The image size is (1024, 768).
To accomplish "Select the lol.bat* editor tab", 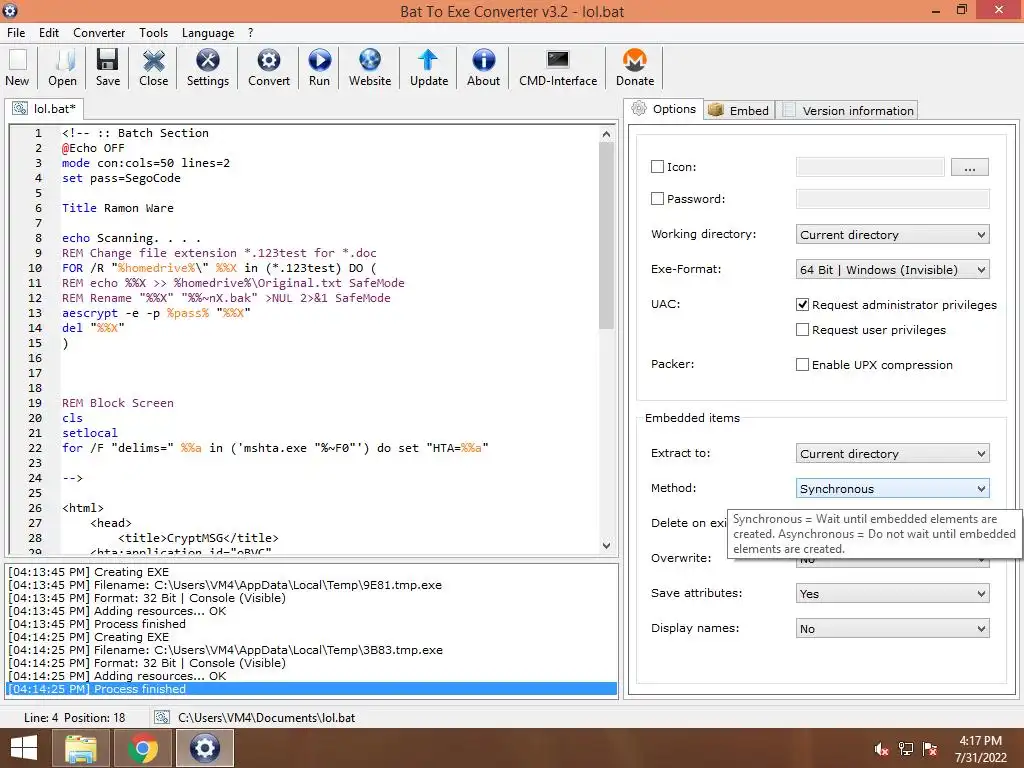I will [x=44, y=108].
